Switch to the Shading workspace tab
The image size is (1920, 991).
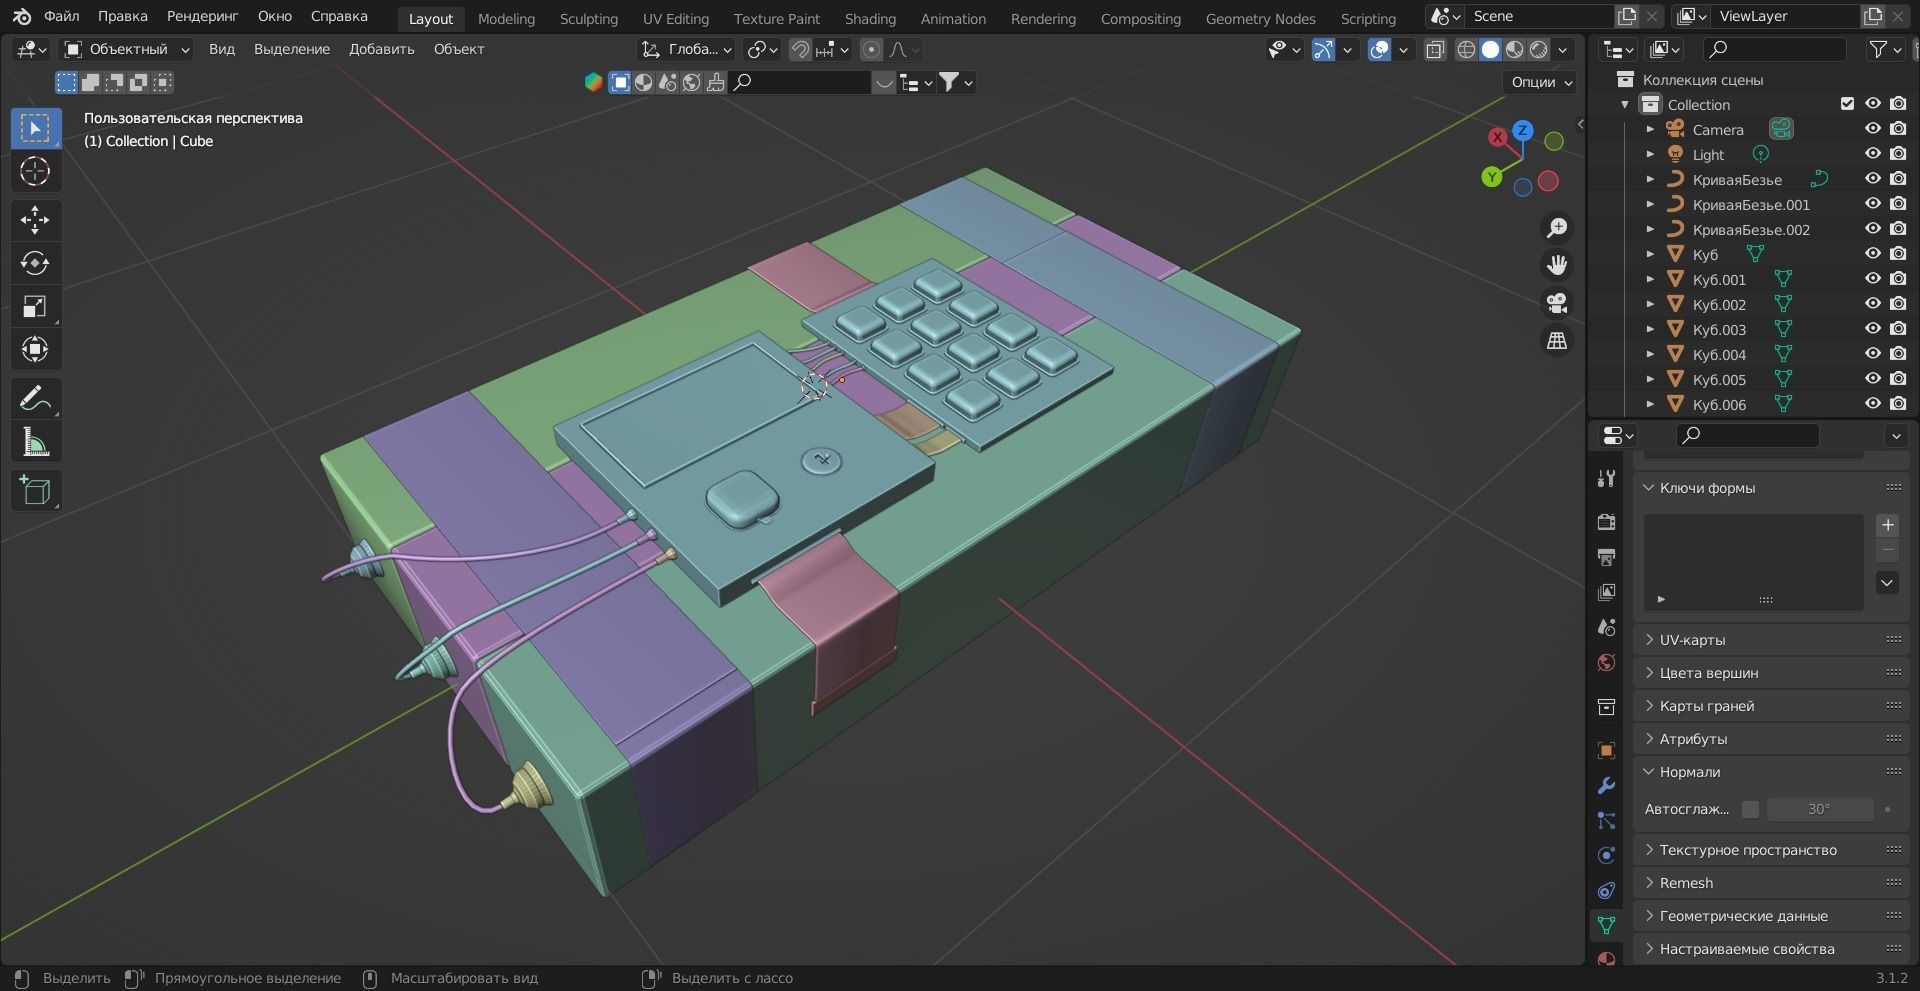[870, 18]
